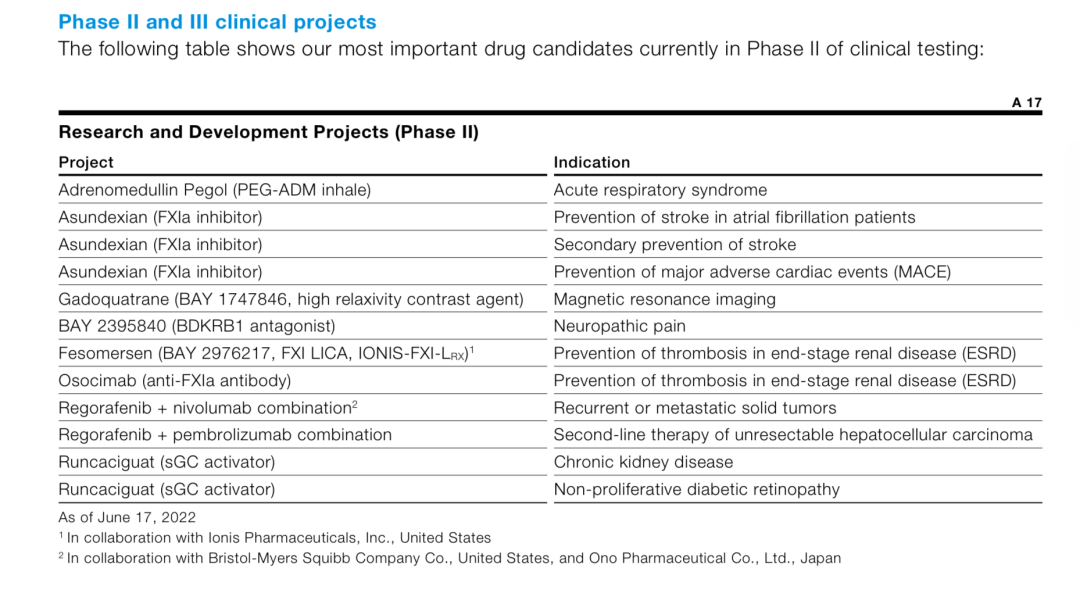Screen dimensions: 1080x593
Task: Select the Regorafenib + nivolumab combination row
Action: click(x=207, y=408)
